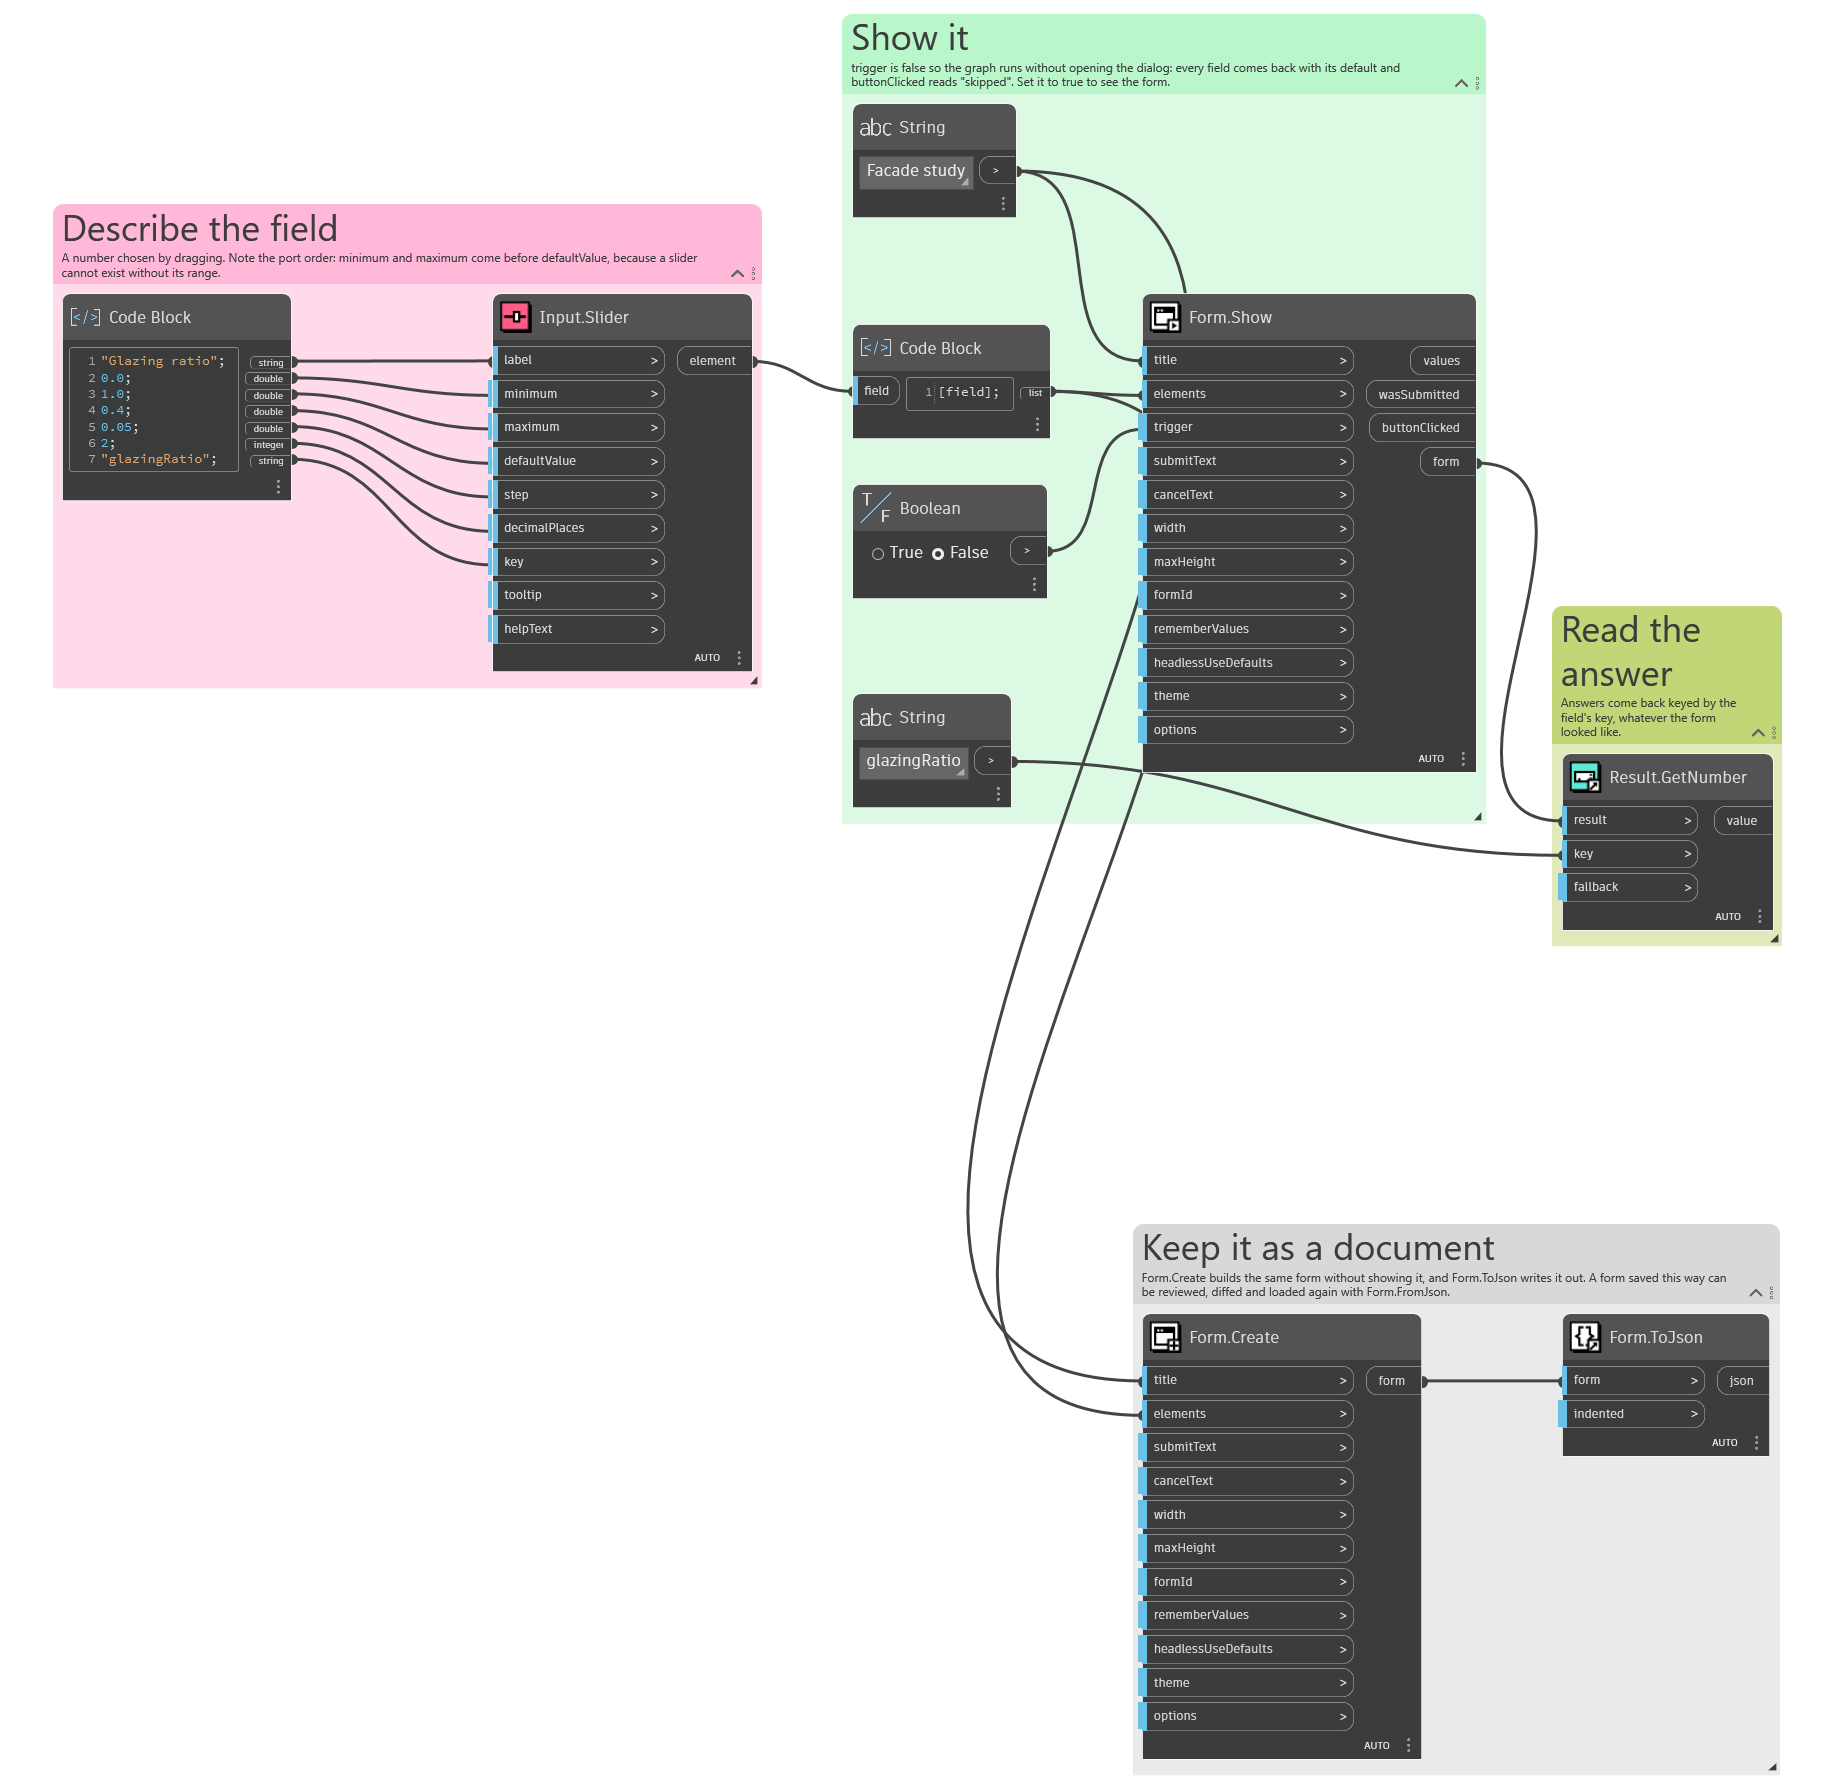
Task: Open the Form.Show node options menu dots
Action: [x=1463, y=759]
